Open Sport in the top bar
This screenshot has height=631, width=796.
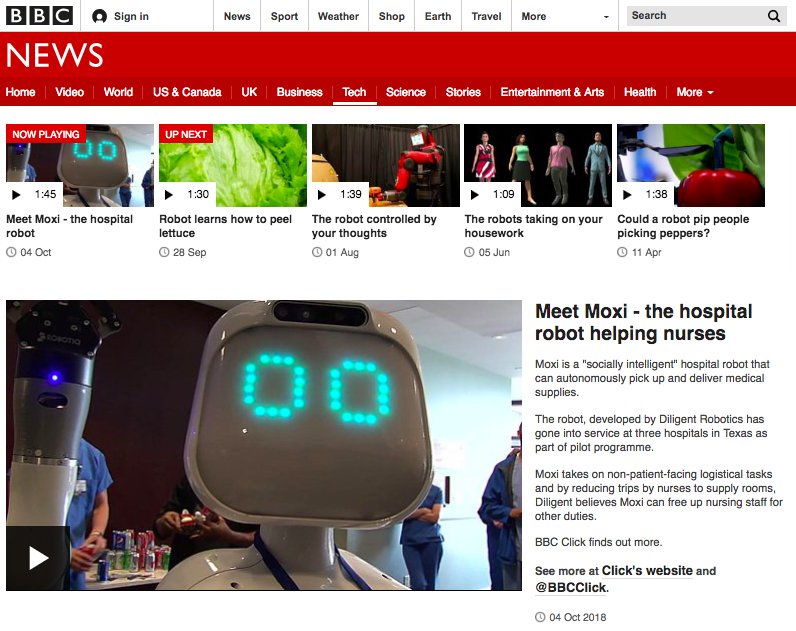point(284,16)
